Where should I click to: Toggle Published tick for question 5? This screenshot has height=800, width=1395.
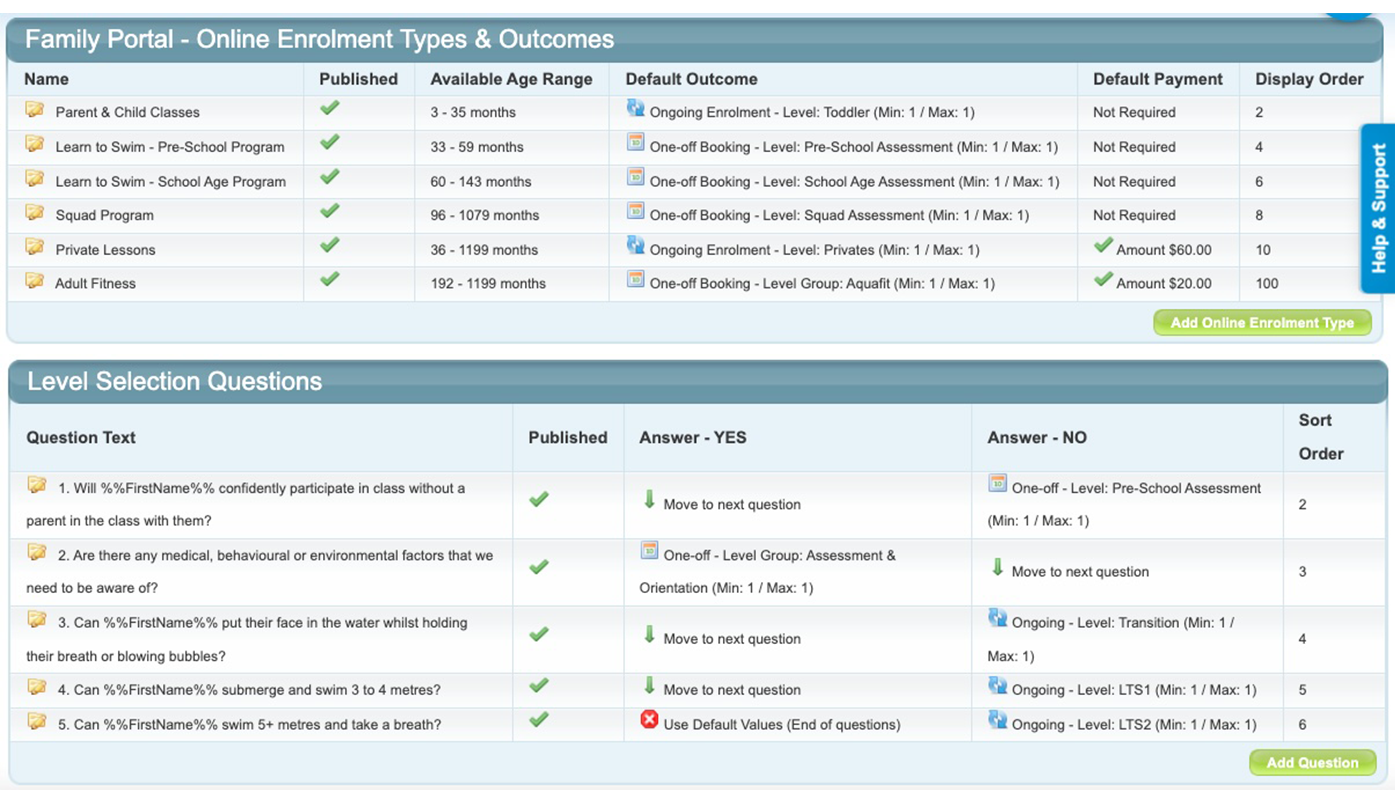539,720
